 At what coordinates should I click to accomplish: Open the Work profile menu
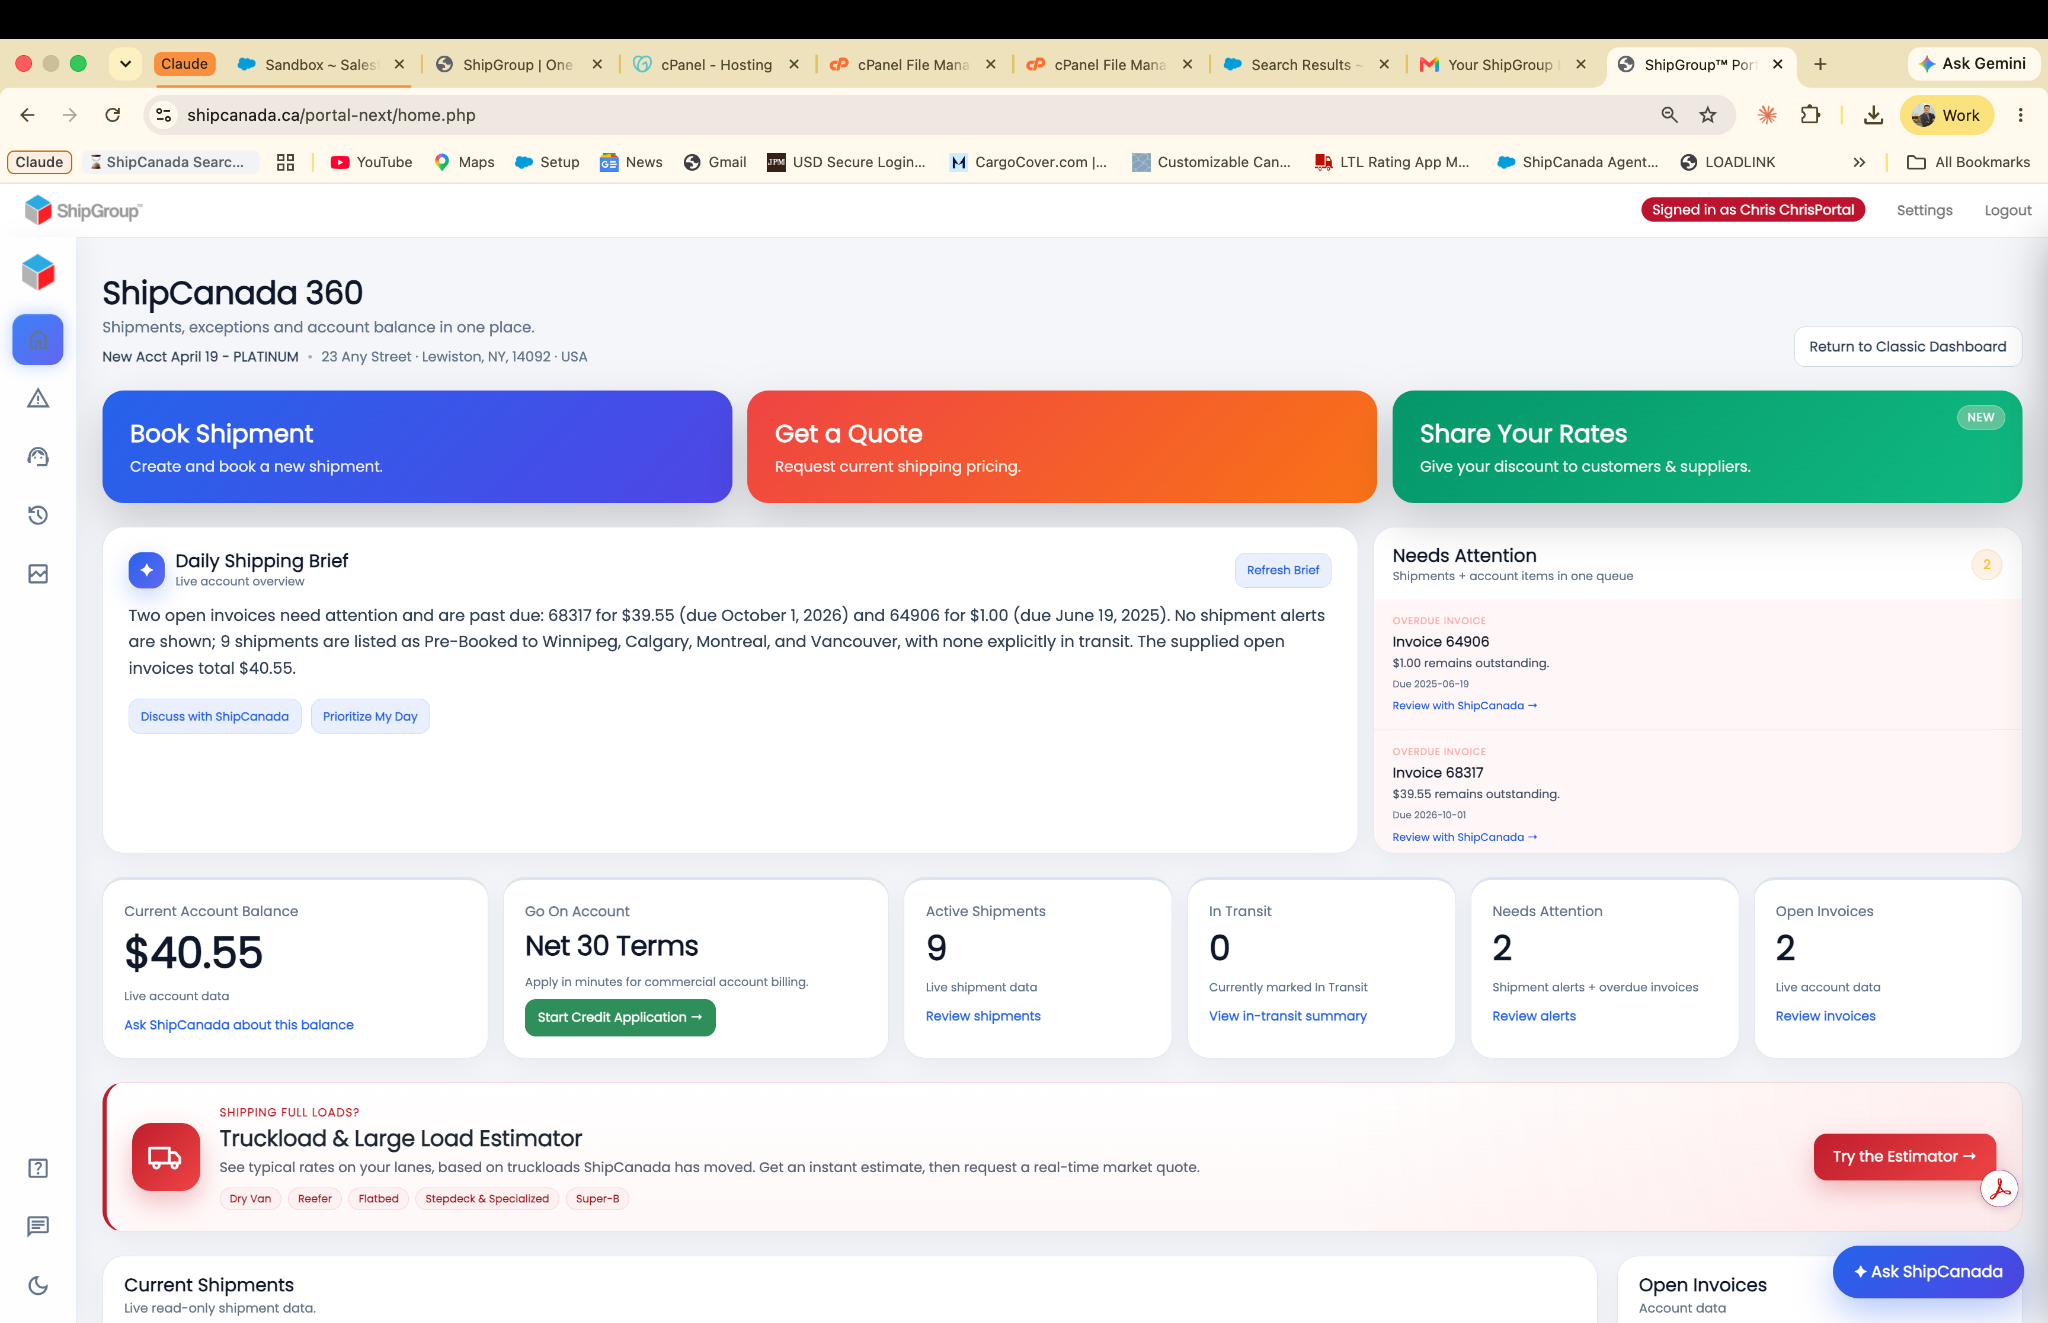(x=1946, y=115)
